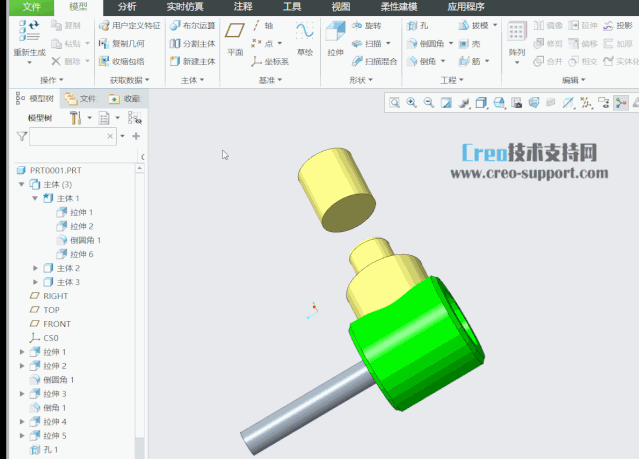The image size is (639, 459).
Task: Open the 形状 group dropdown
Action: 361,80
